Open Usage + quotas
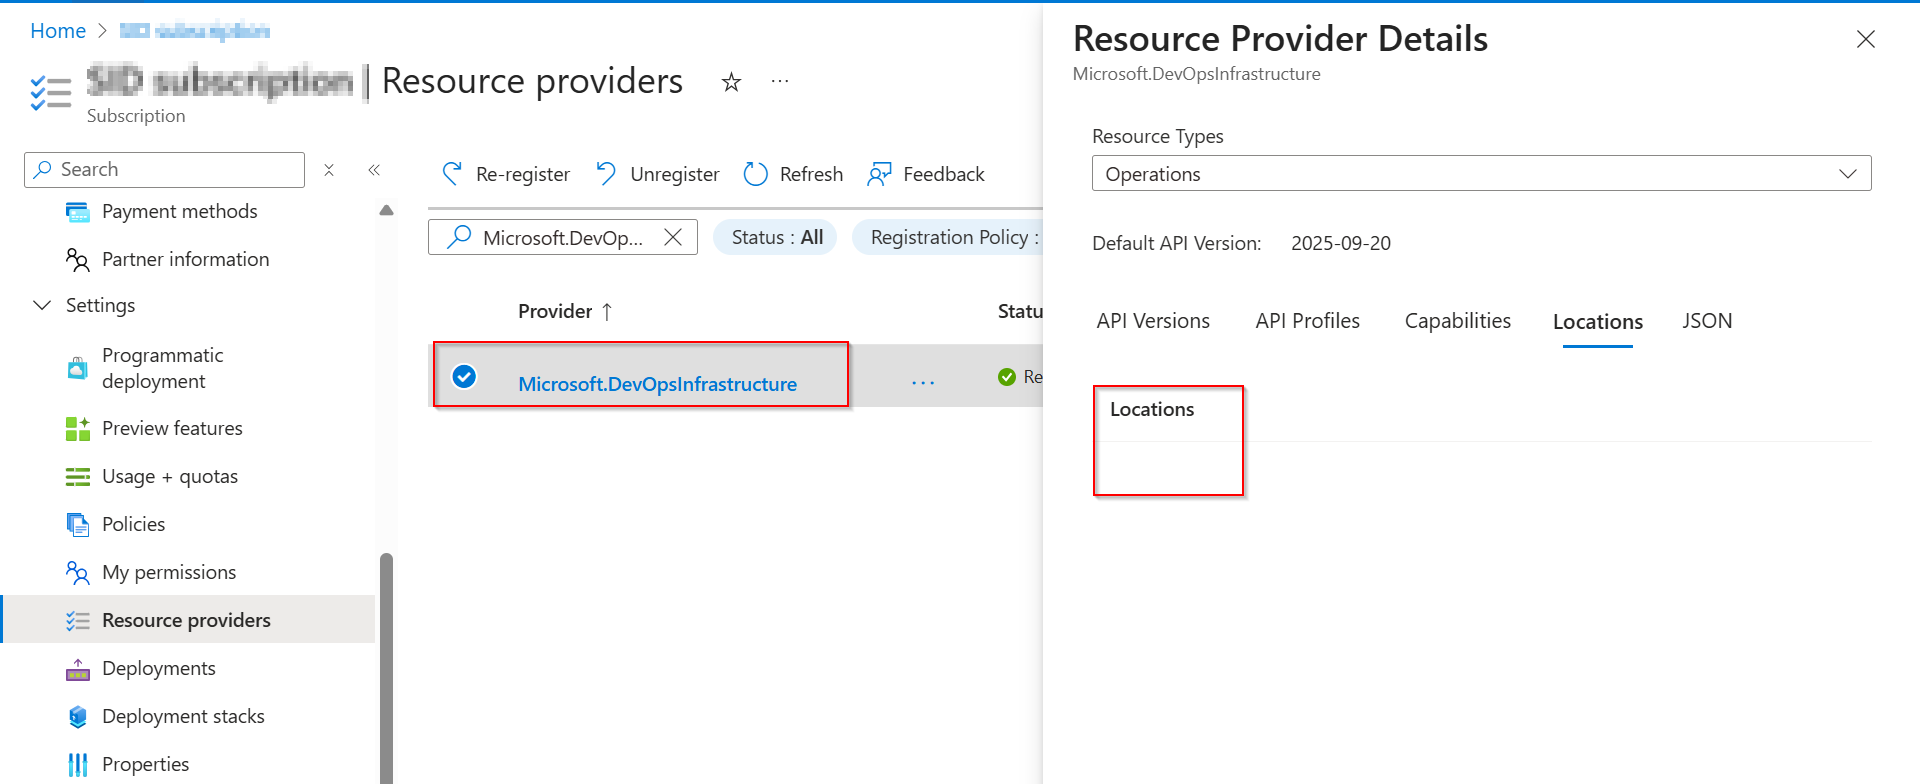 point(170,477)
